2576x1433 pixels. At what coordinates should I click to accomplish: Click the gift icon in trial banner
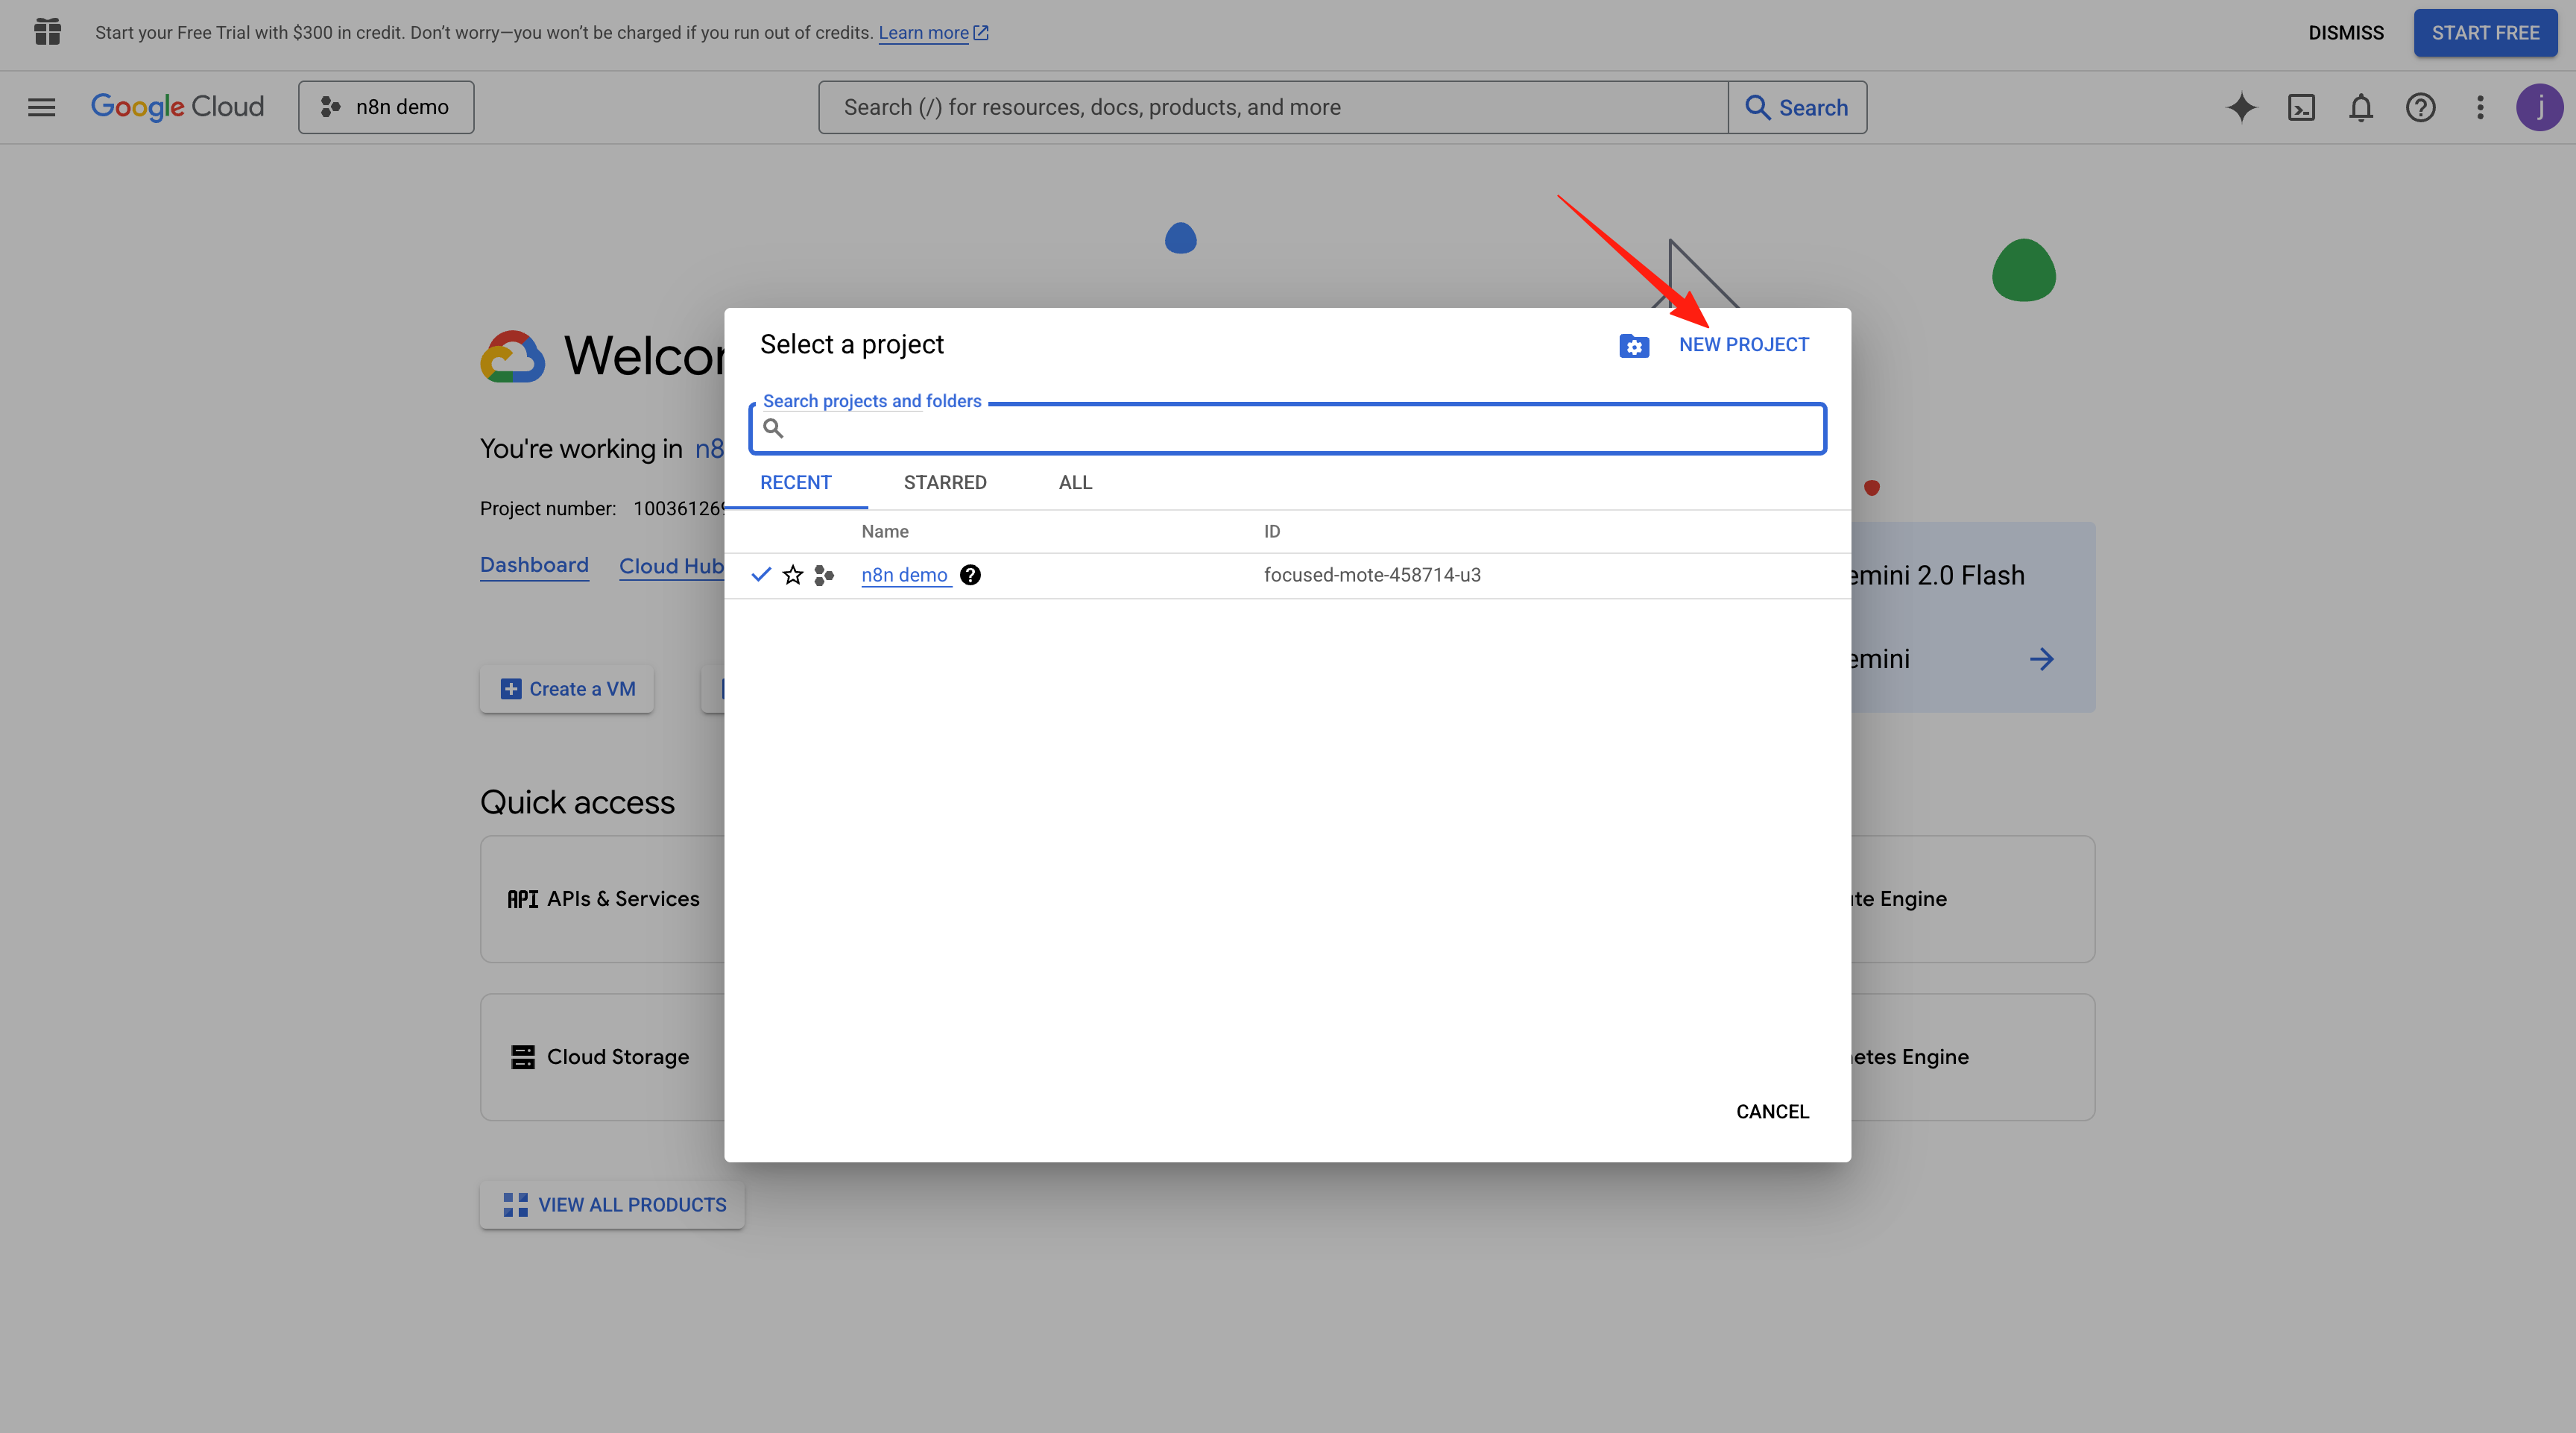pos(47,32)
